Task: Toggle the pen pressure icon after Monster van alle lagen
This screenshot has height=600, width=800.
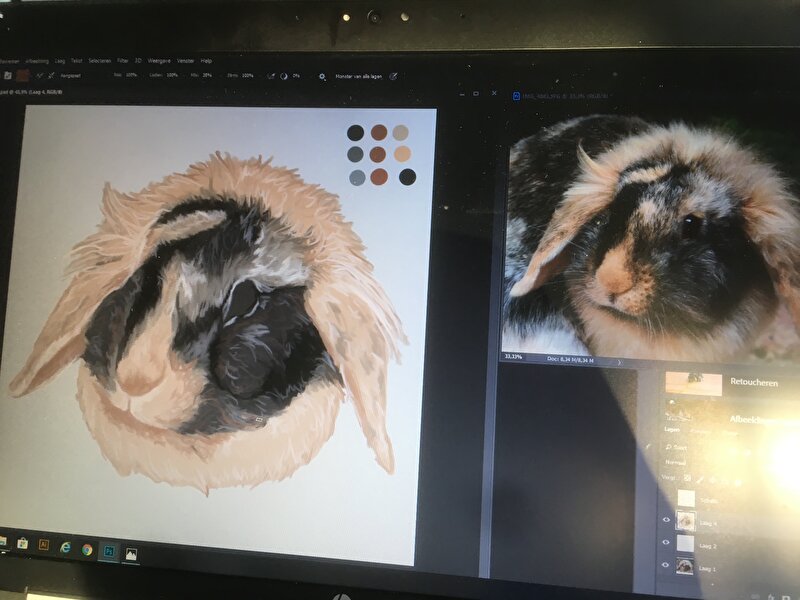Action: (393, 77)
